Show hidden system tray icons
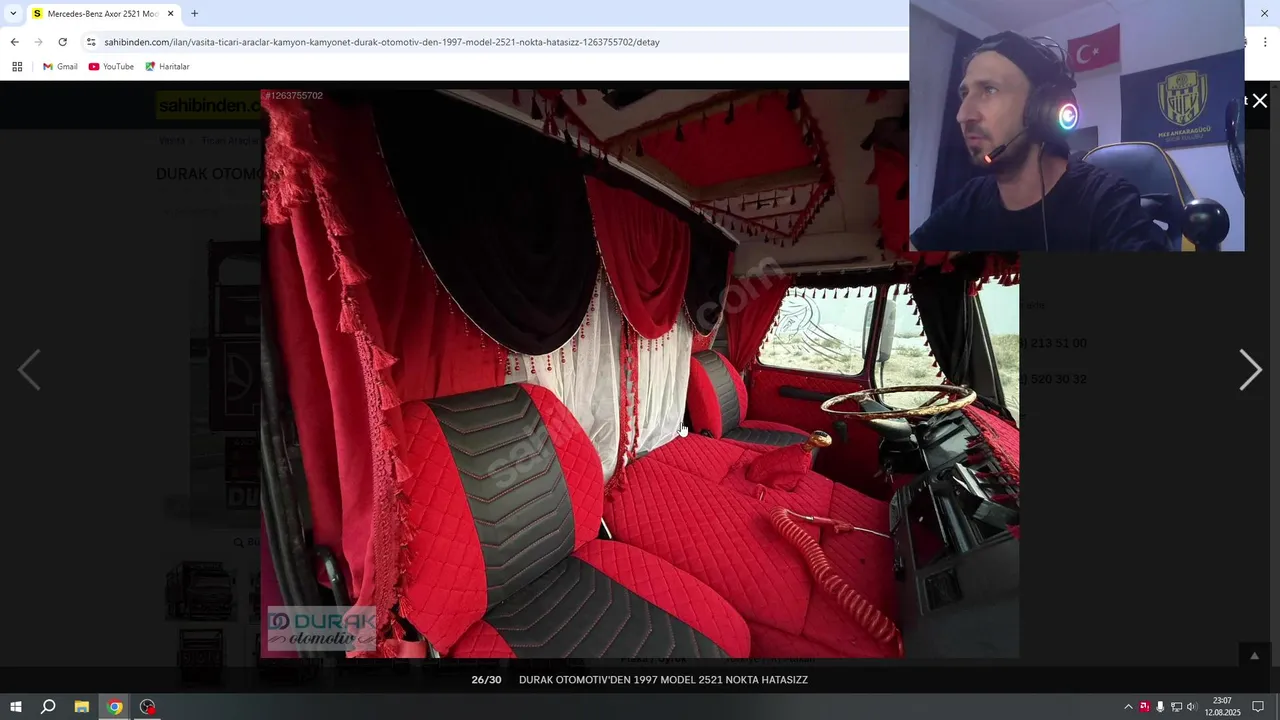 point(1129,707)
